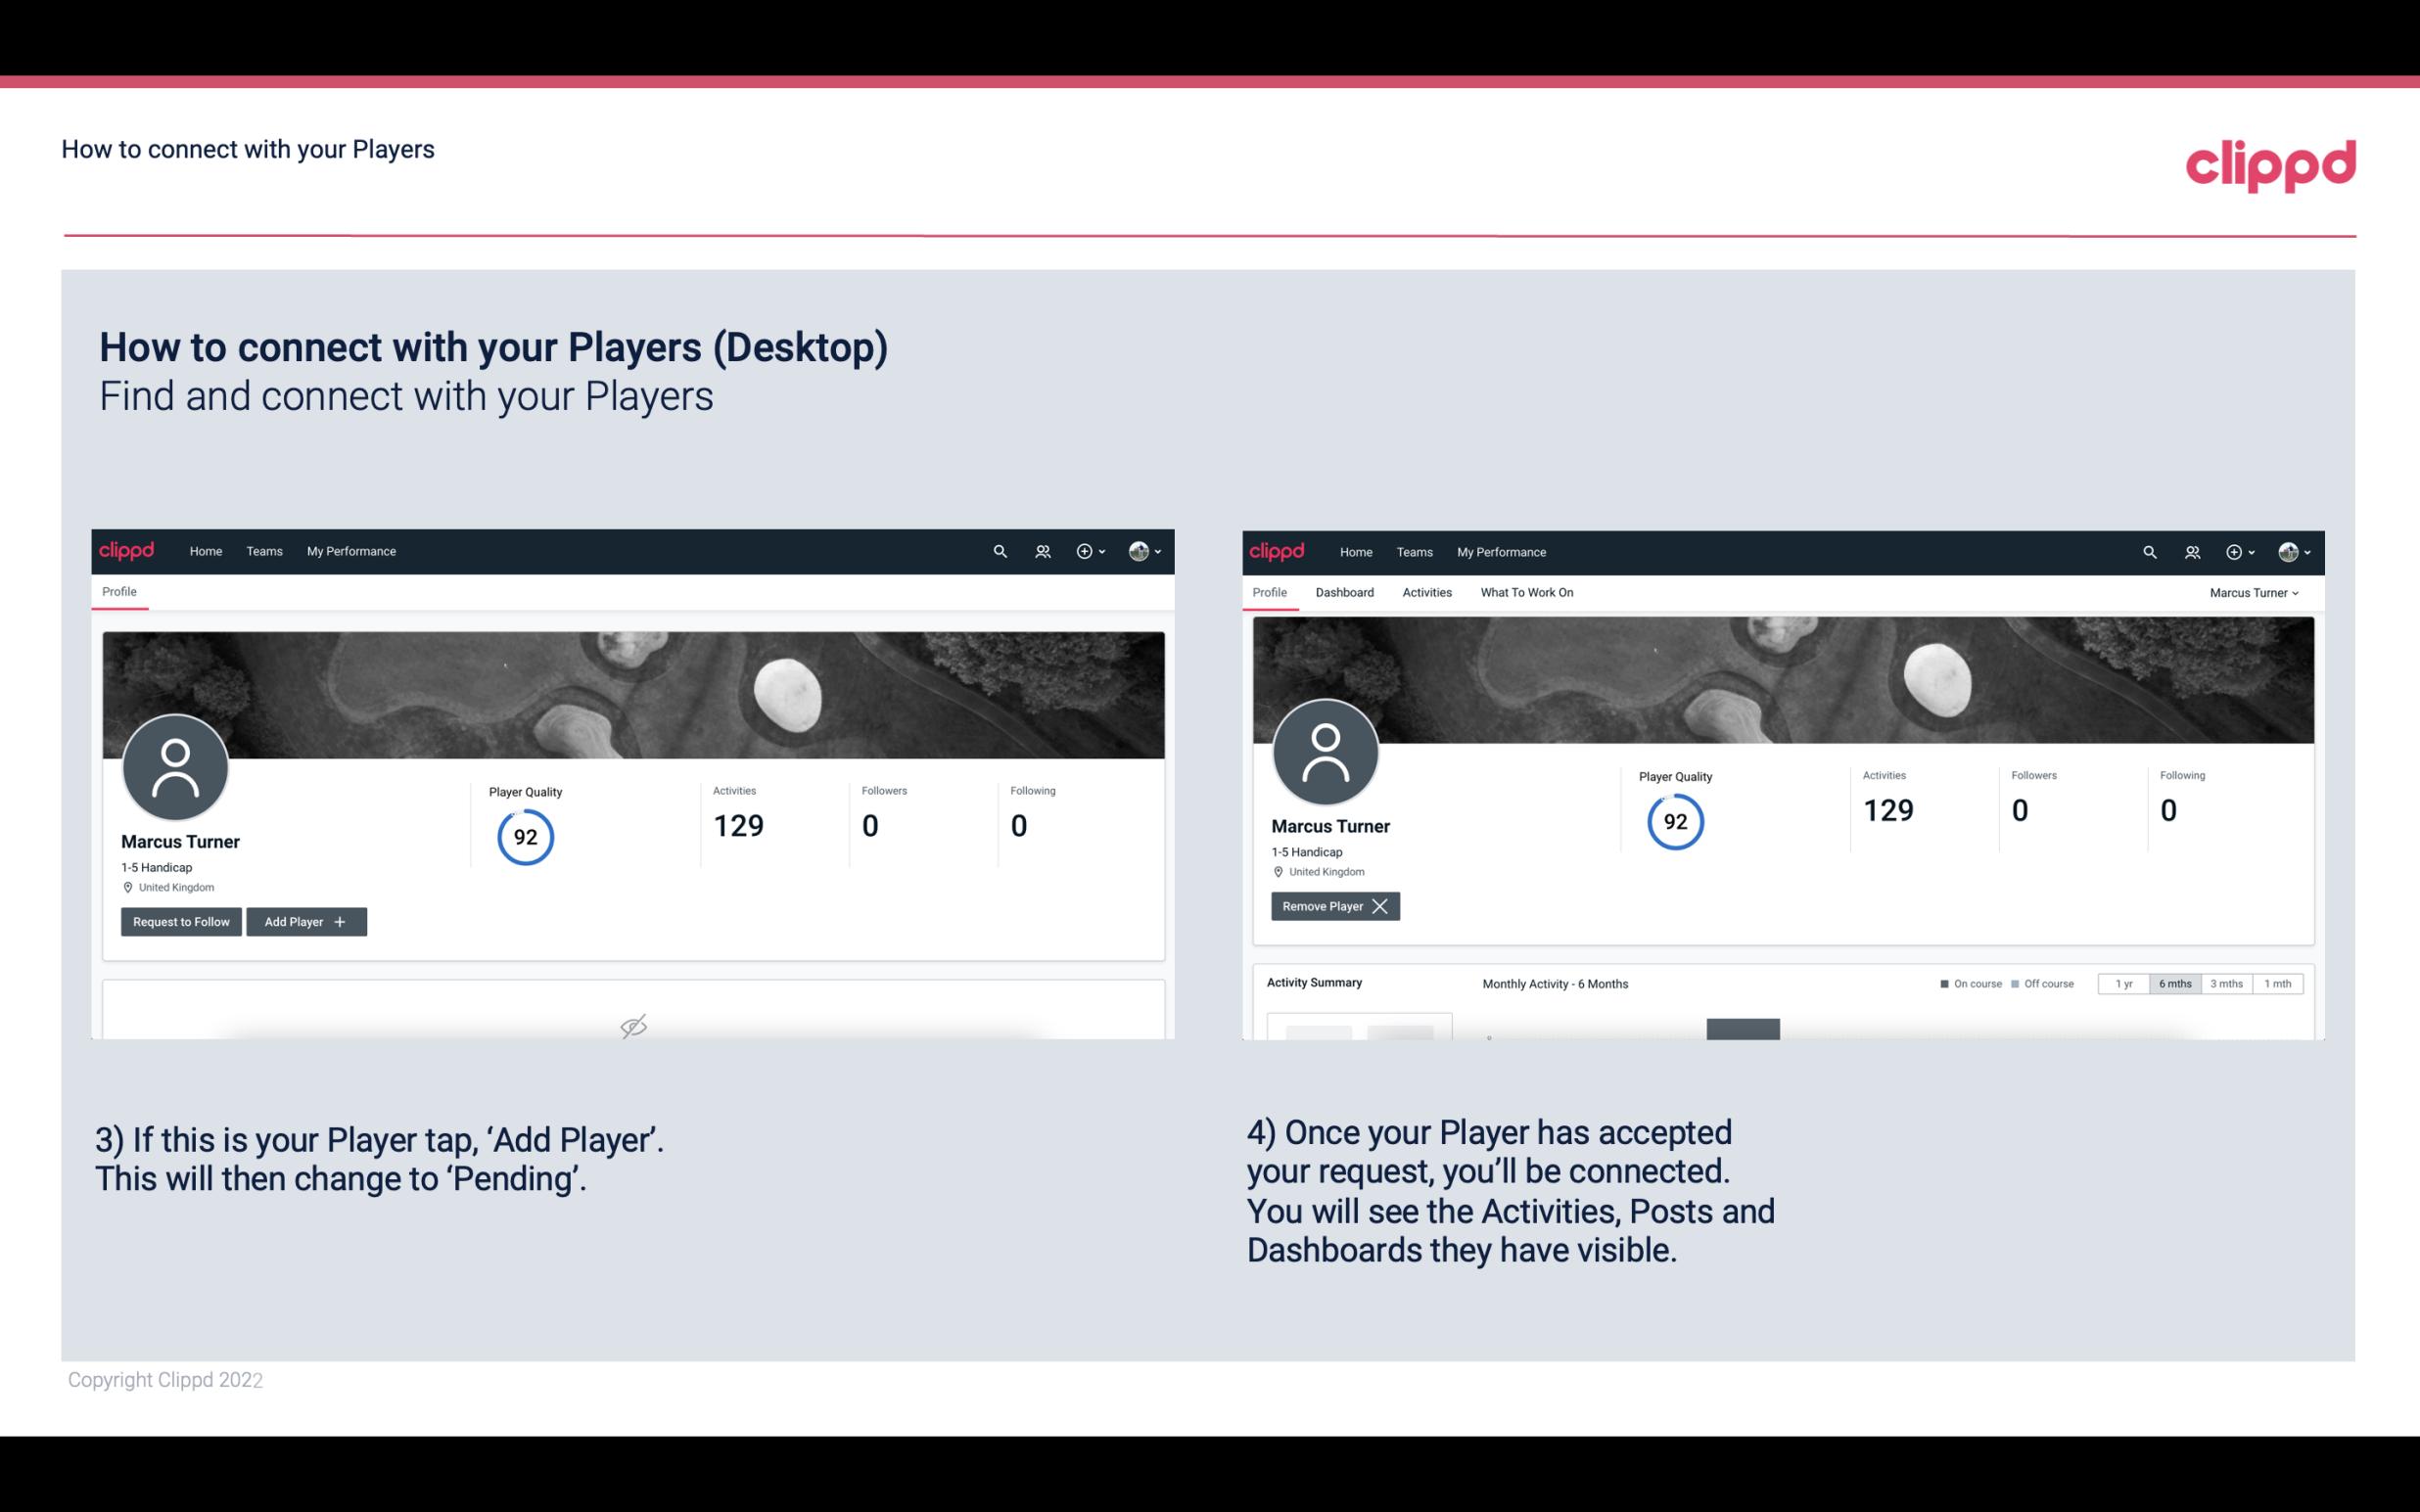2420x1512 pixels.
Task: Click the globe/language icon in navbar
Action: (x=1140, y=550)
